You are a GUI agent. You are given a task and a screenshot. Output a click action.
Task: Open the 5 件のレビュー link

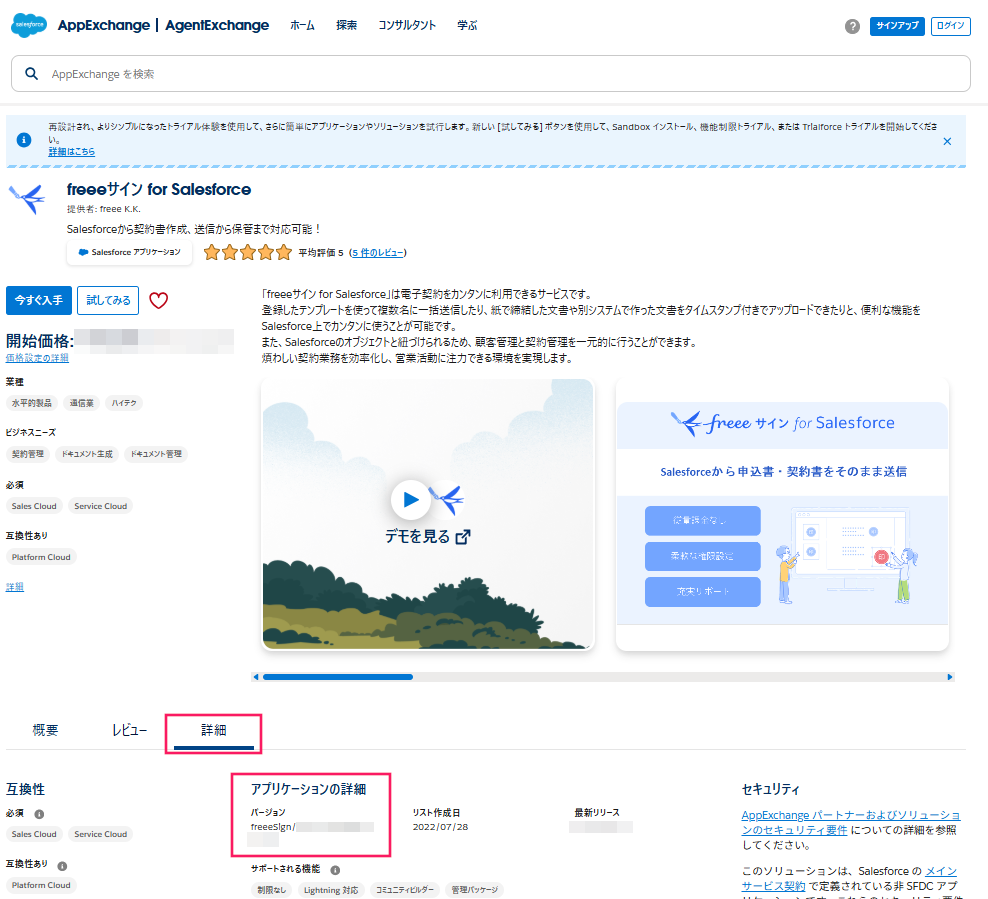point(377,253)
